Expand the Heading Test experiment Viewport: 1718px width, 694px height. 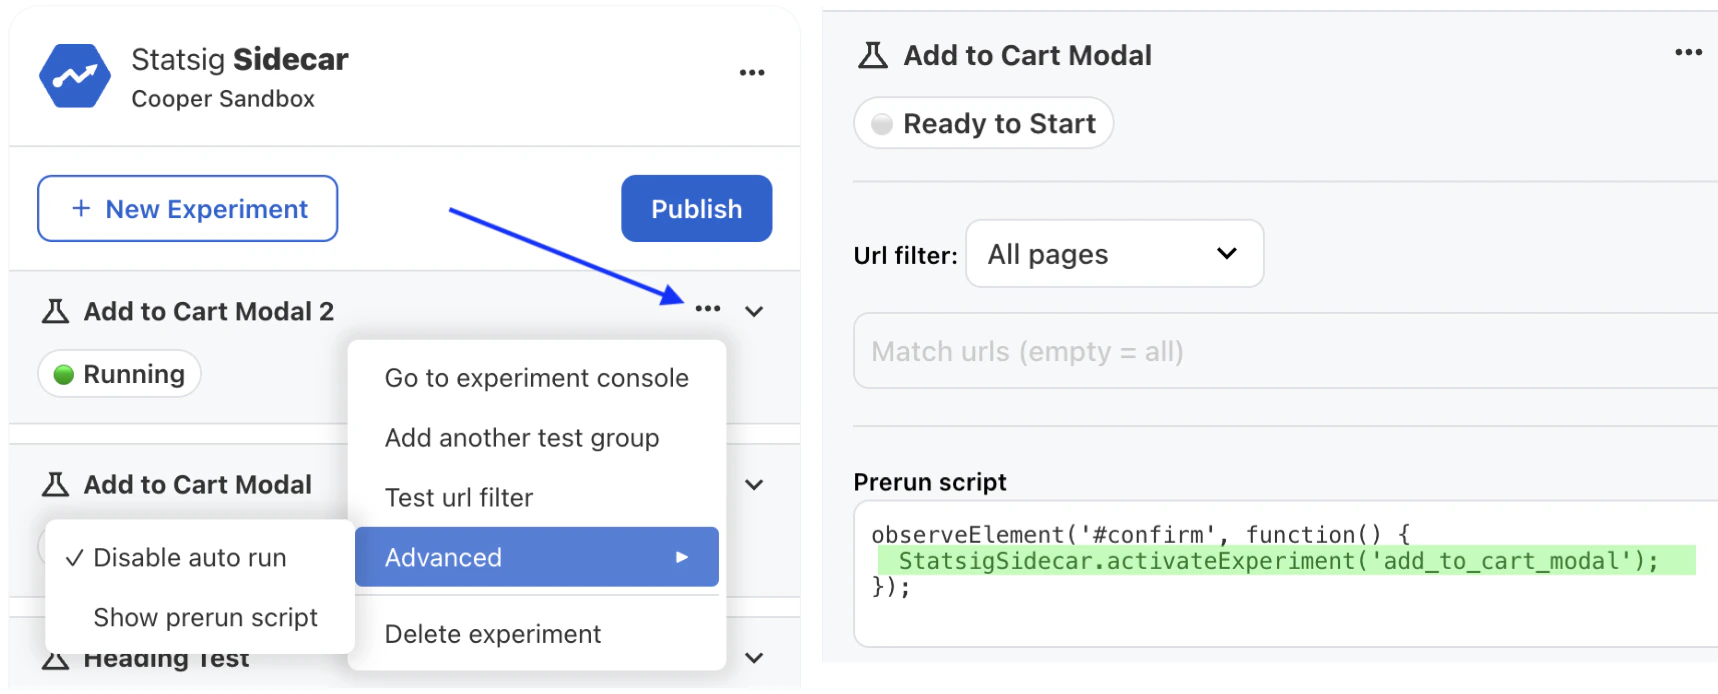[754, 658]
